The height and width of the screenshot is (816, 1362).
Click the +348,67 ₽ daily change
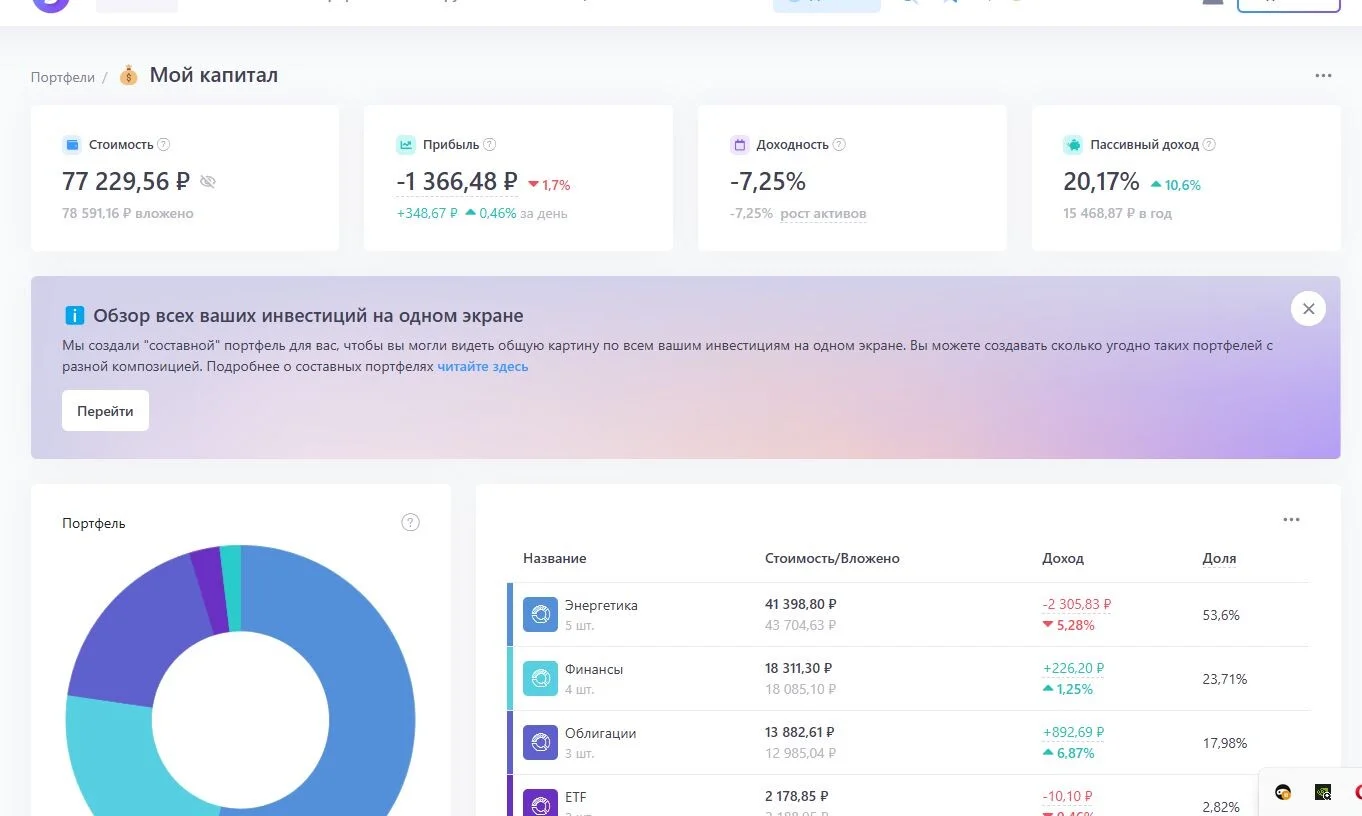tap(427, 213)
